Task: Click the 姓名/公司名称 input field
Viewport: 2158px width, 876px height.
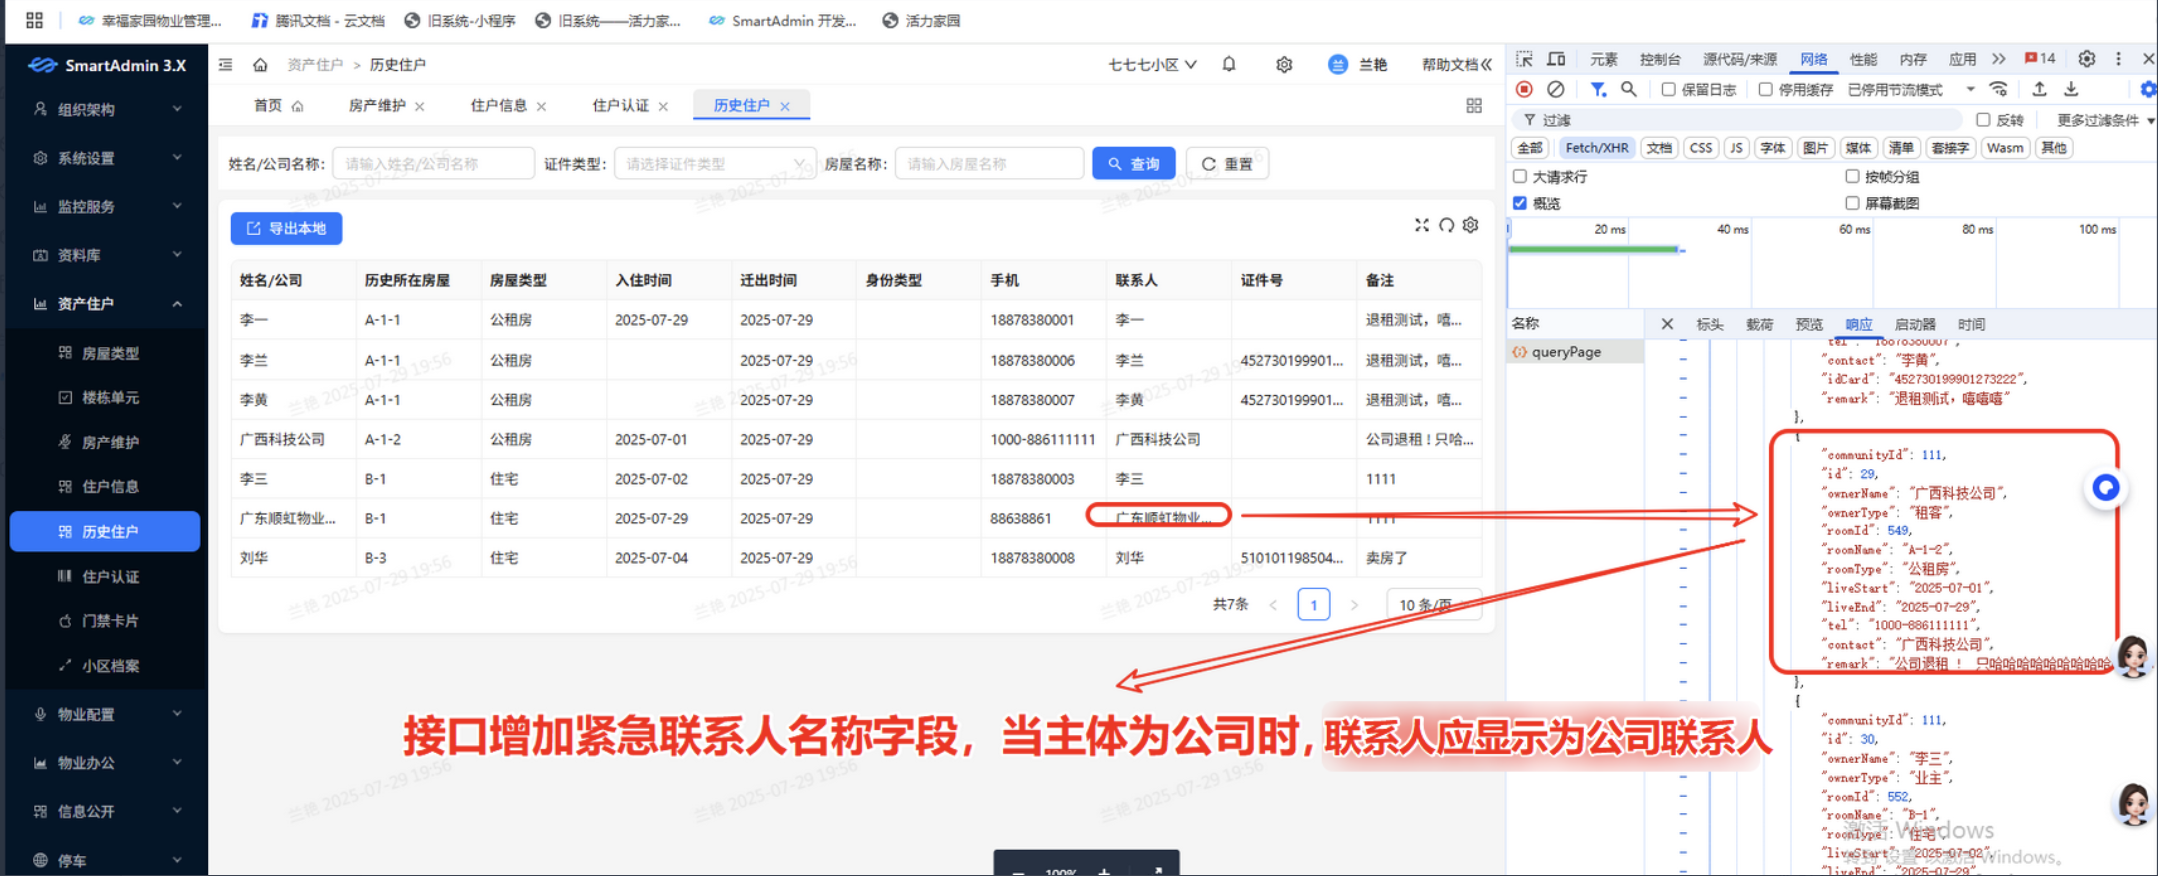Action: coord(433,164)
